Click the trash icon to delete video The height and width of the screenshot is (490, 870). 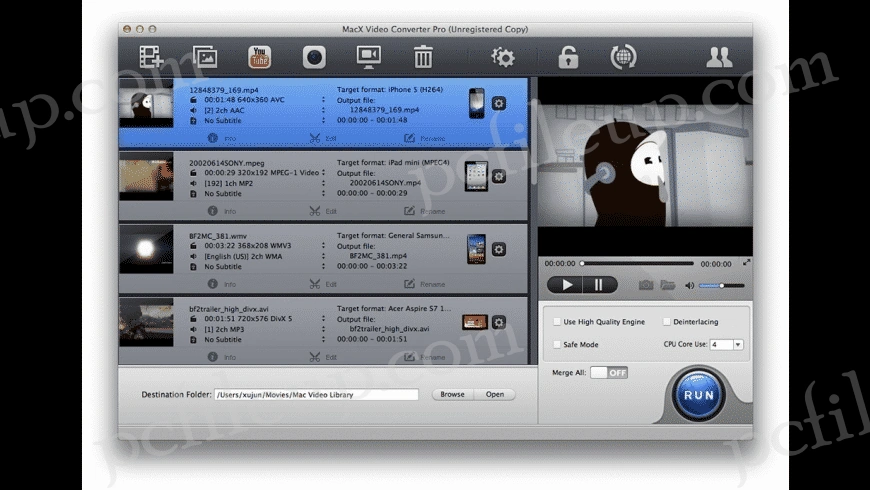click(x=423, y=58)
